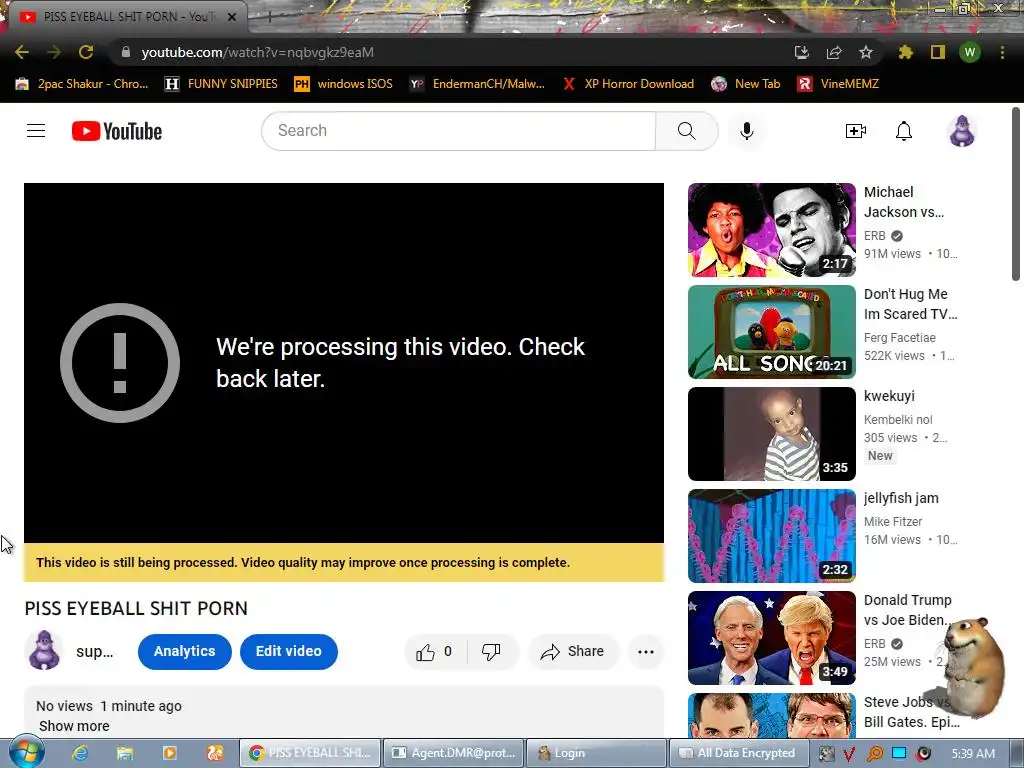Open the Analytics button
The height and width of the screenshot is (768, 1024).
pos(185,652)
